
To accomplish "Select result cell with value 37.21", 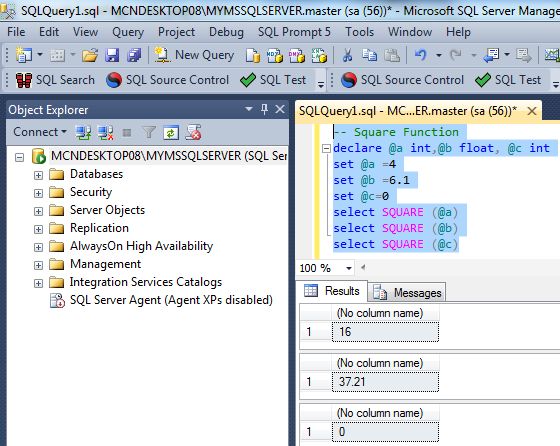I will tap(385, 382).
